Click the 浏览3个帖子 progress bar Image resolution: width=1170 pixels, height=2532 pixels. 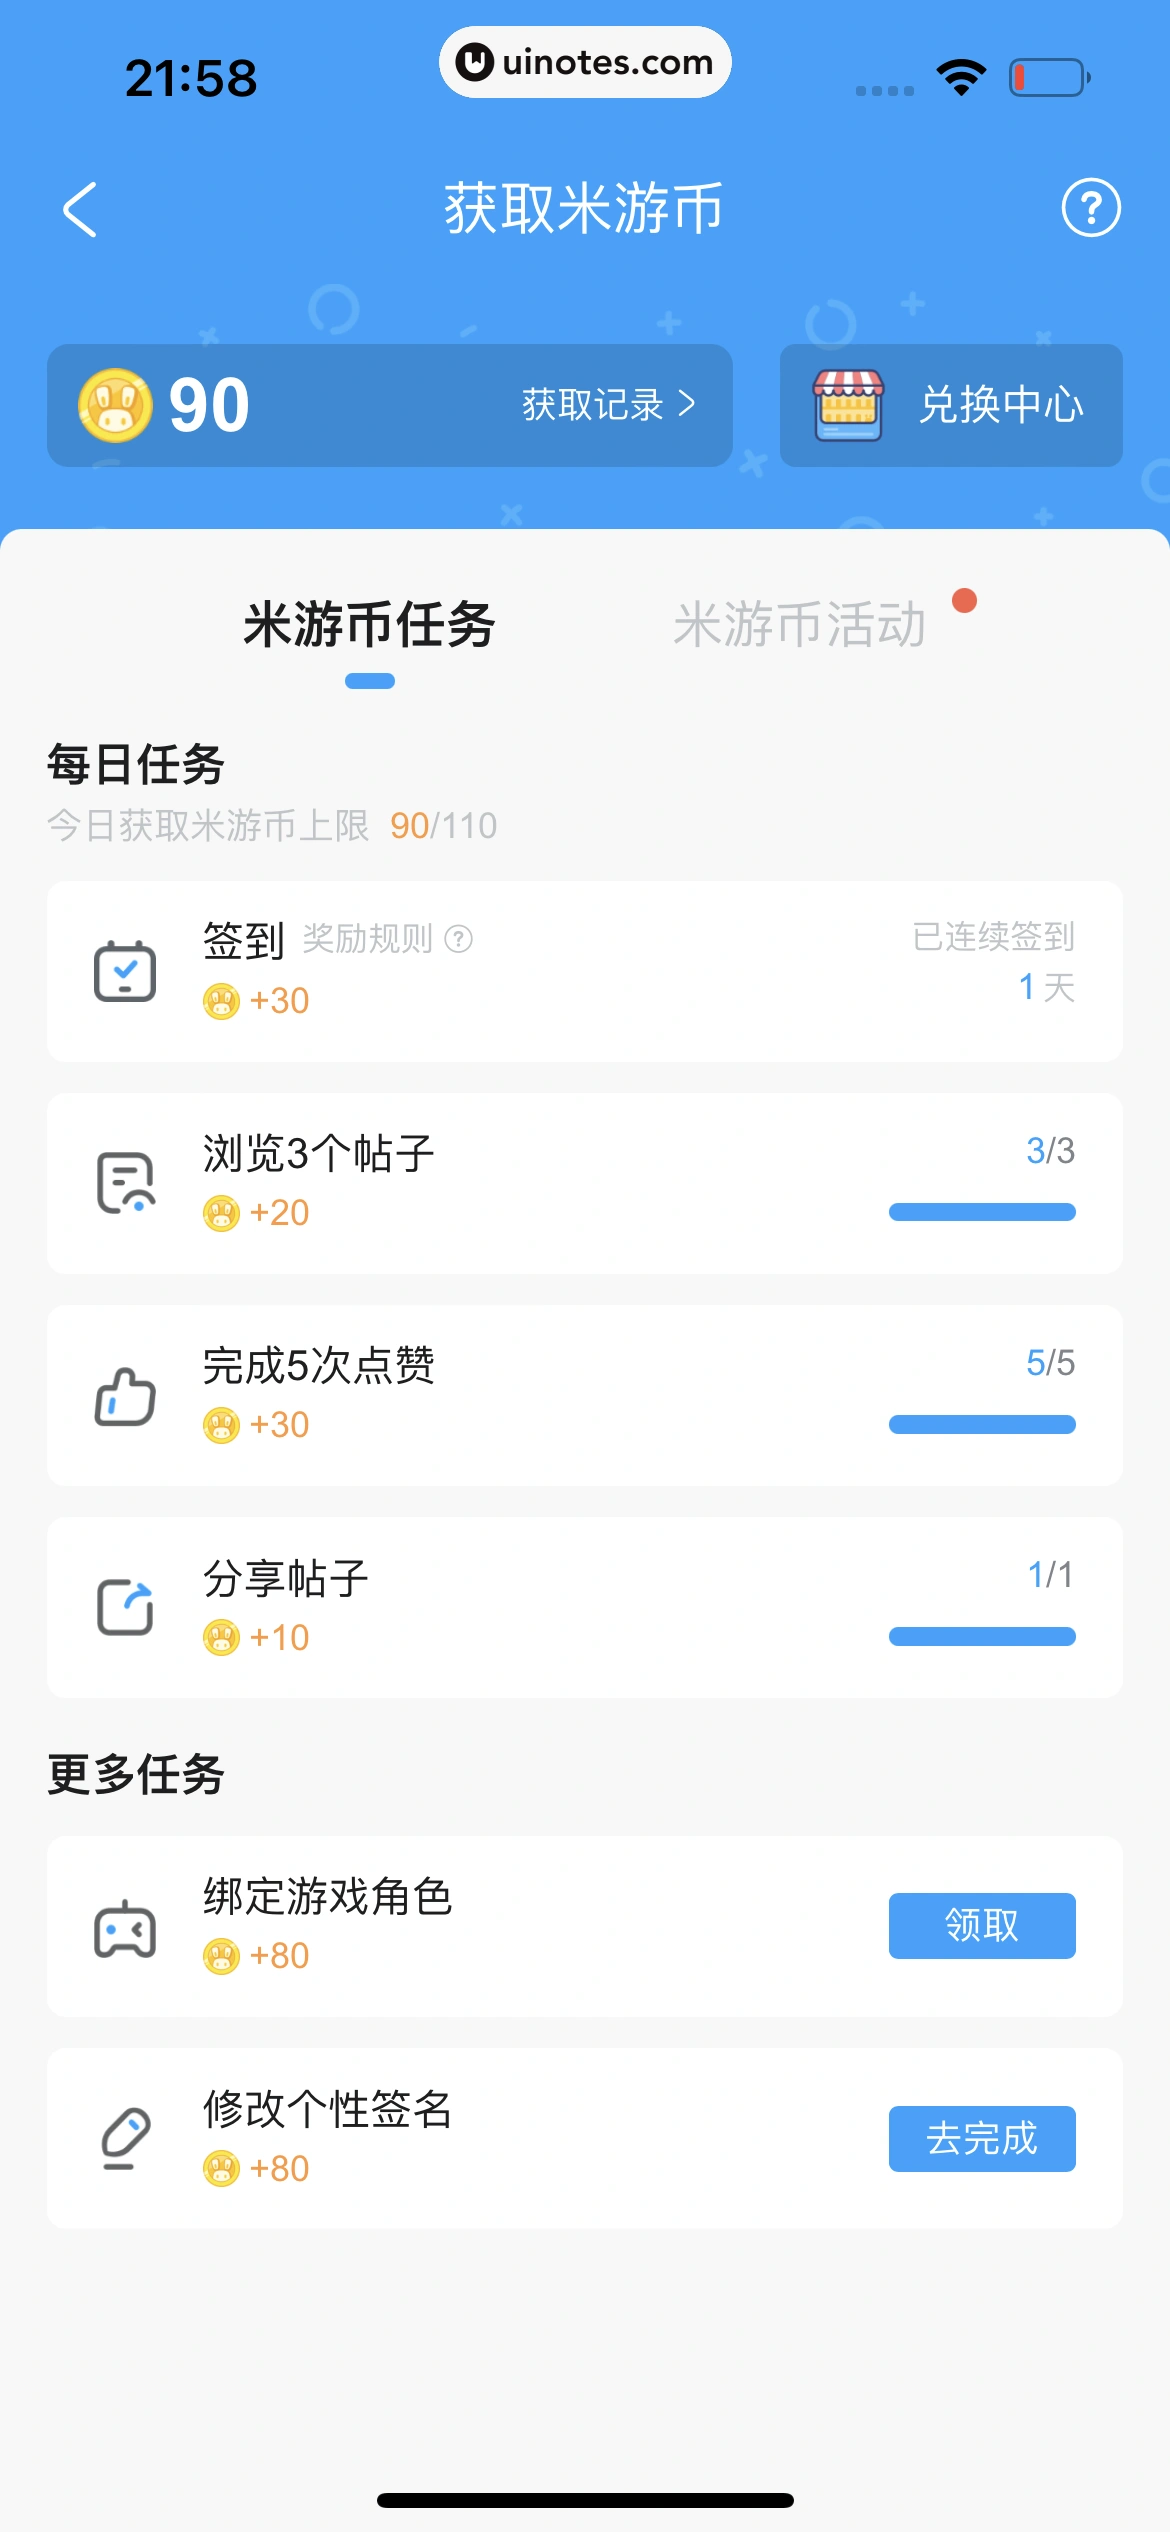pos(982,1212)
